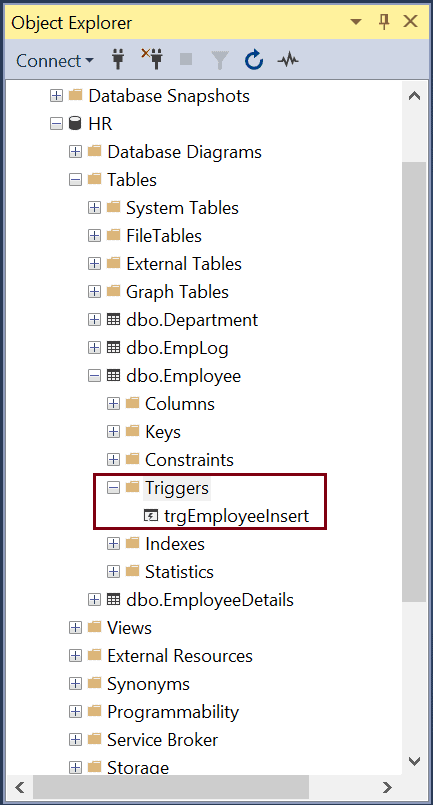The width and height of the screenshot is (440, 805).
Task: Select the External Resources label
Action: coord(180,656)
